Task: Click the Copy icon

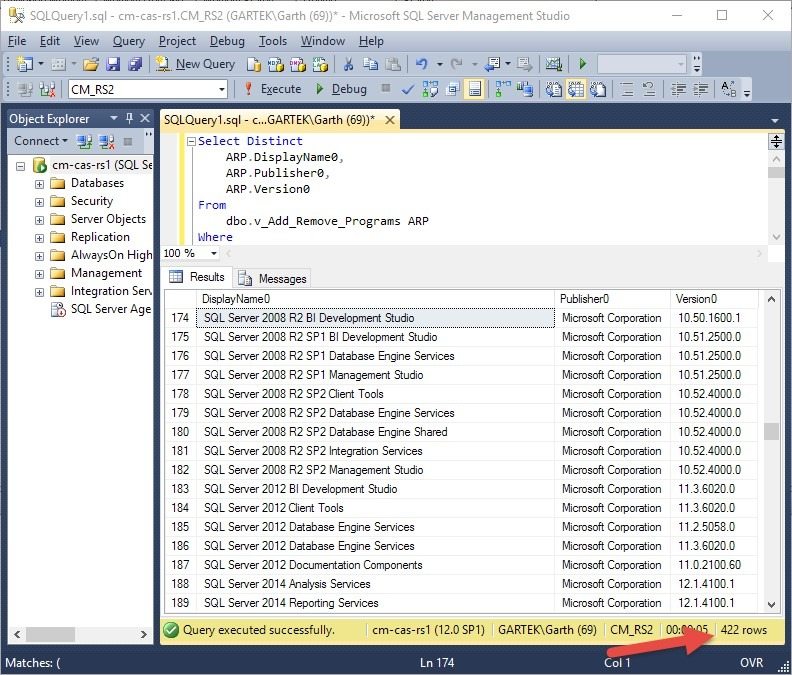Action: click(x=371, y=64)
